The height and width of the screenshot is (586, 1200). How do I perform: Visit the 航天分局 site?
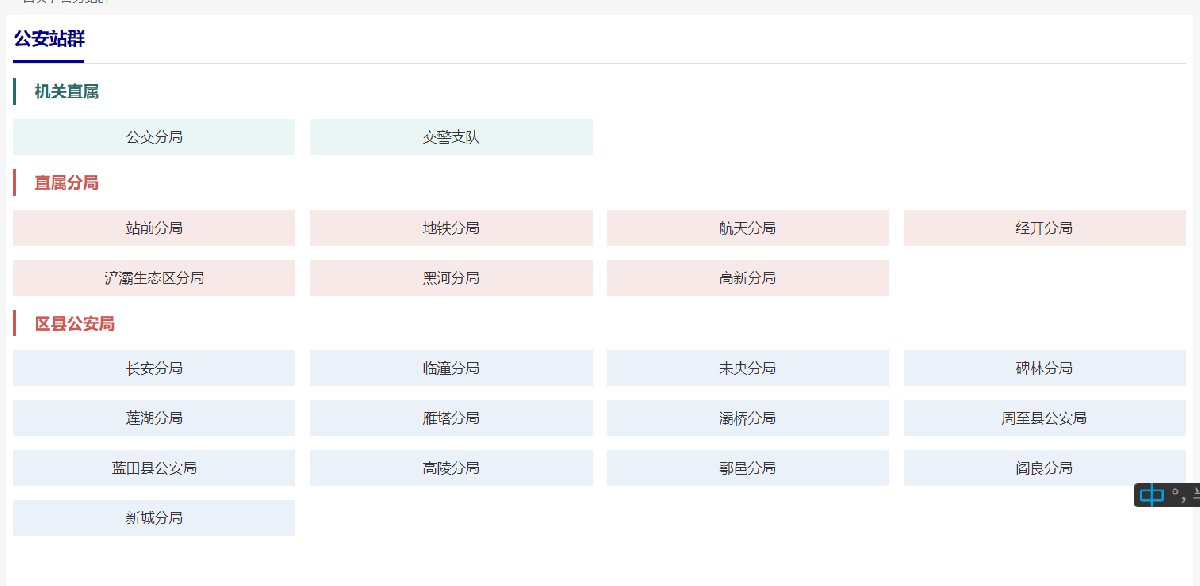[x=748, y=228]
